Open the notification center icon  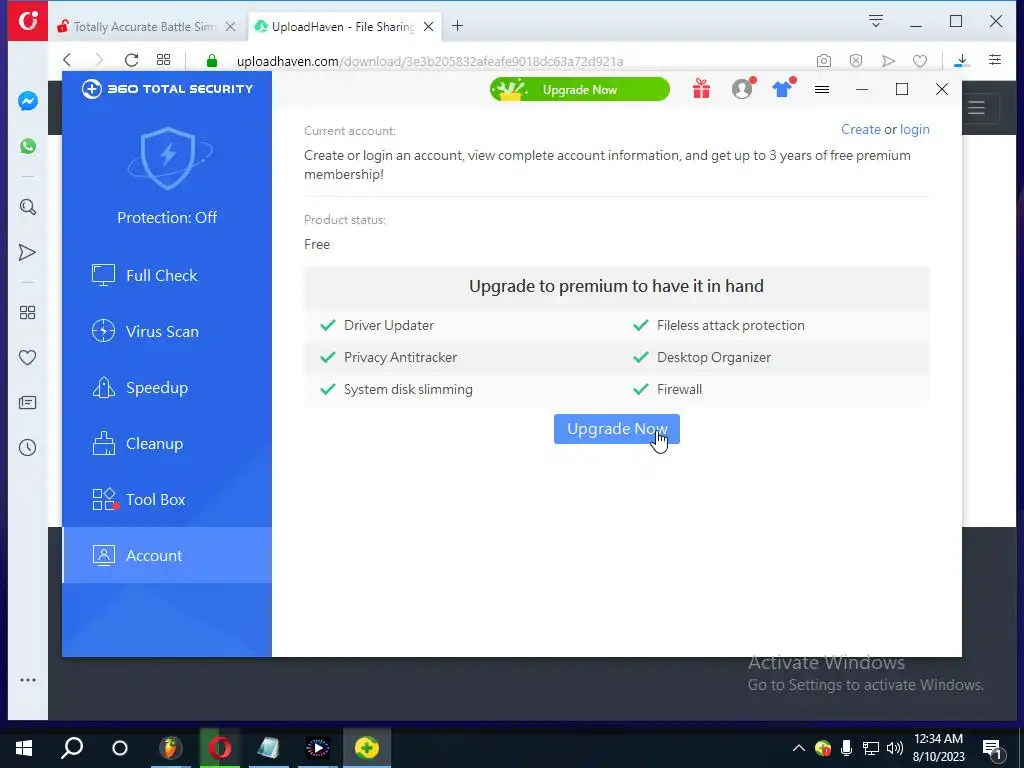point(993,748)
